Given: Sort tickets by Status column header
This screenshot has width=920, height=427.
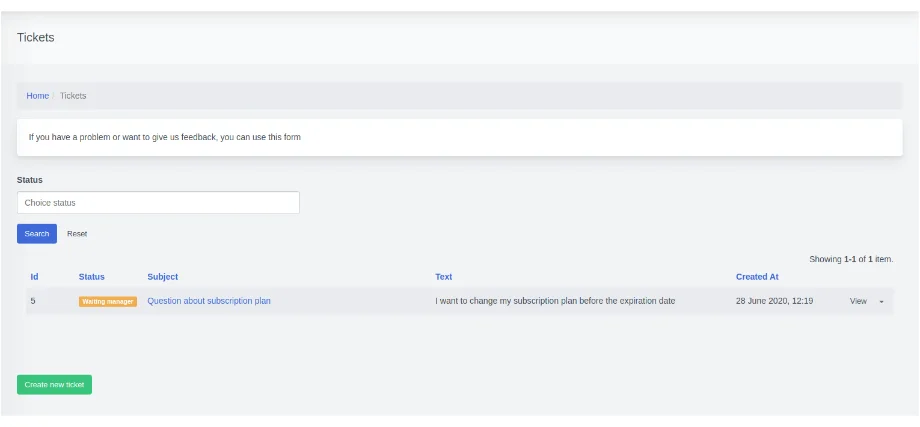Looking at the screenshot, I should 91,277.
